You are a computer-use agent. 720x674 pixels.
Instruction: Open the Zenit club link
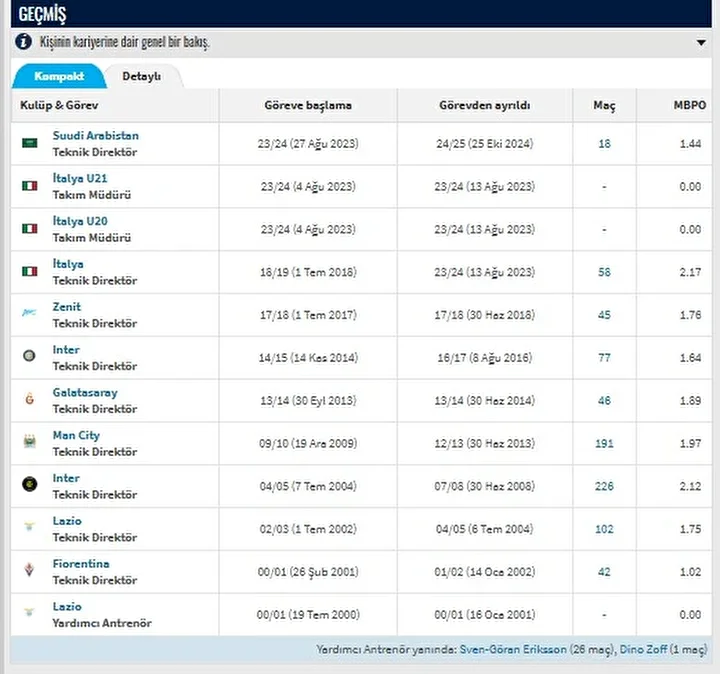point(67,307)
